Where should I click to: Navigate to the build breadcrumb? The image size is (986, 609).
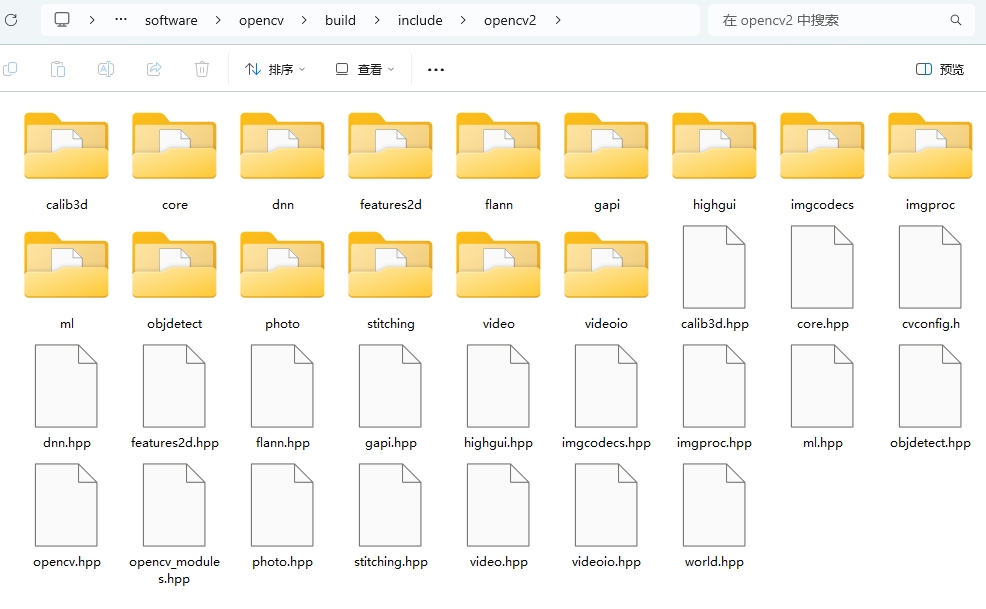click(x=340, y=20)
